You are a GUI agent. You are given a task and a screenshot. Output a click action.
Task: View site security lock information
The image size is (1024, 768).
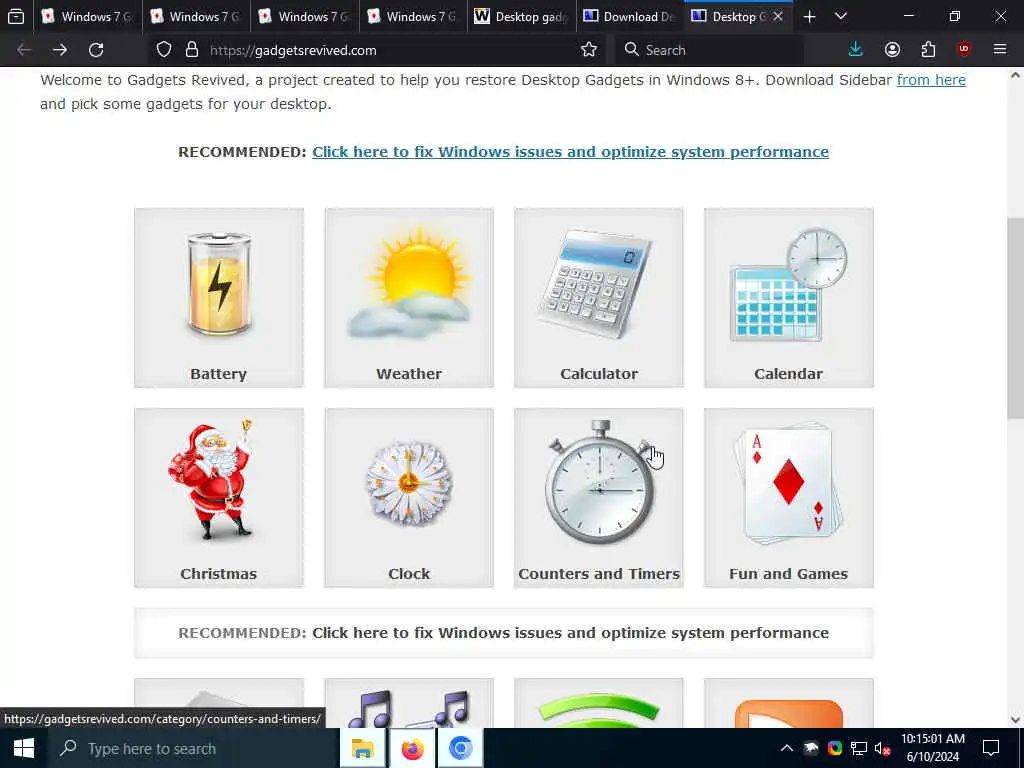click(x=191, y=50)
